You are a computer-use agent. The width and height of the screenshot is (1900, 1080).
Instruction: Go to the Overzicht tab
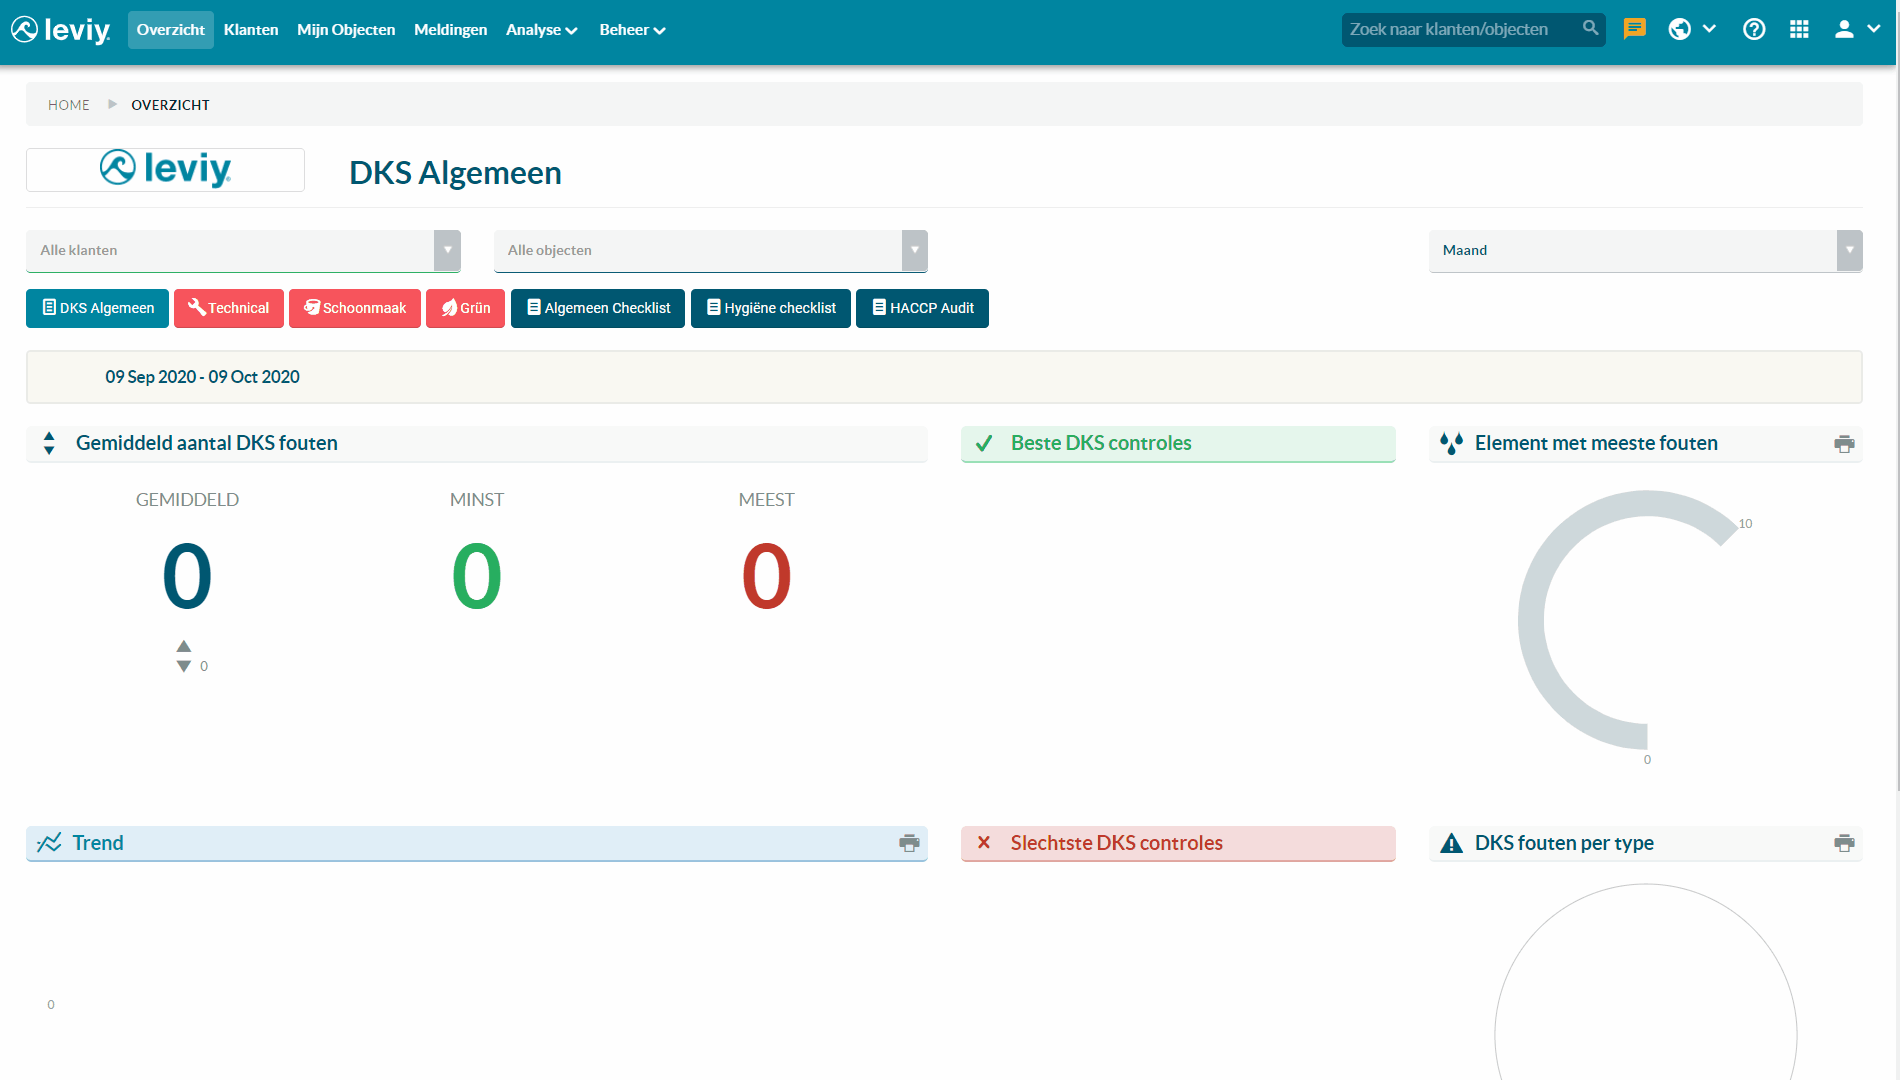click(x=170, y=30)
